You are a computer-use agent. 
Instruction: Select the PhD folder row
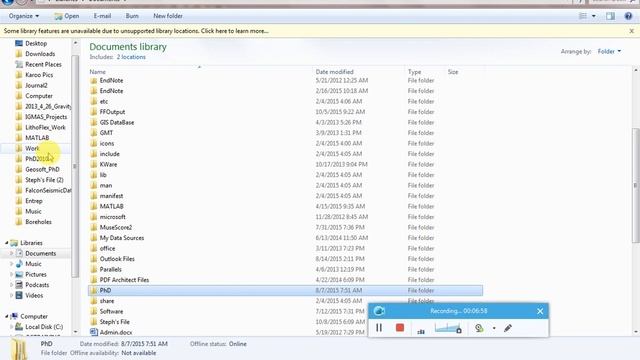point(285,291)
